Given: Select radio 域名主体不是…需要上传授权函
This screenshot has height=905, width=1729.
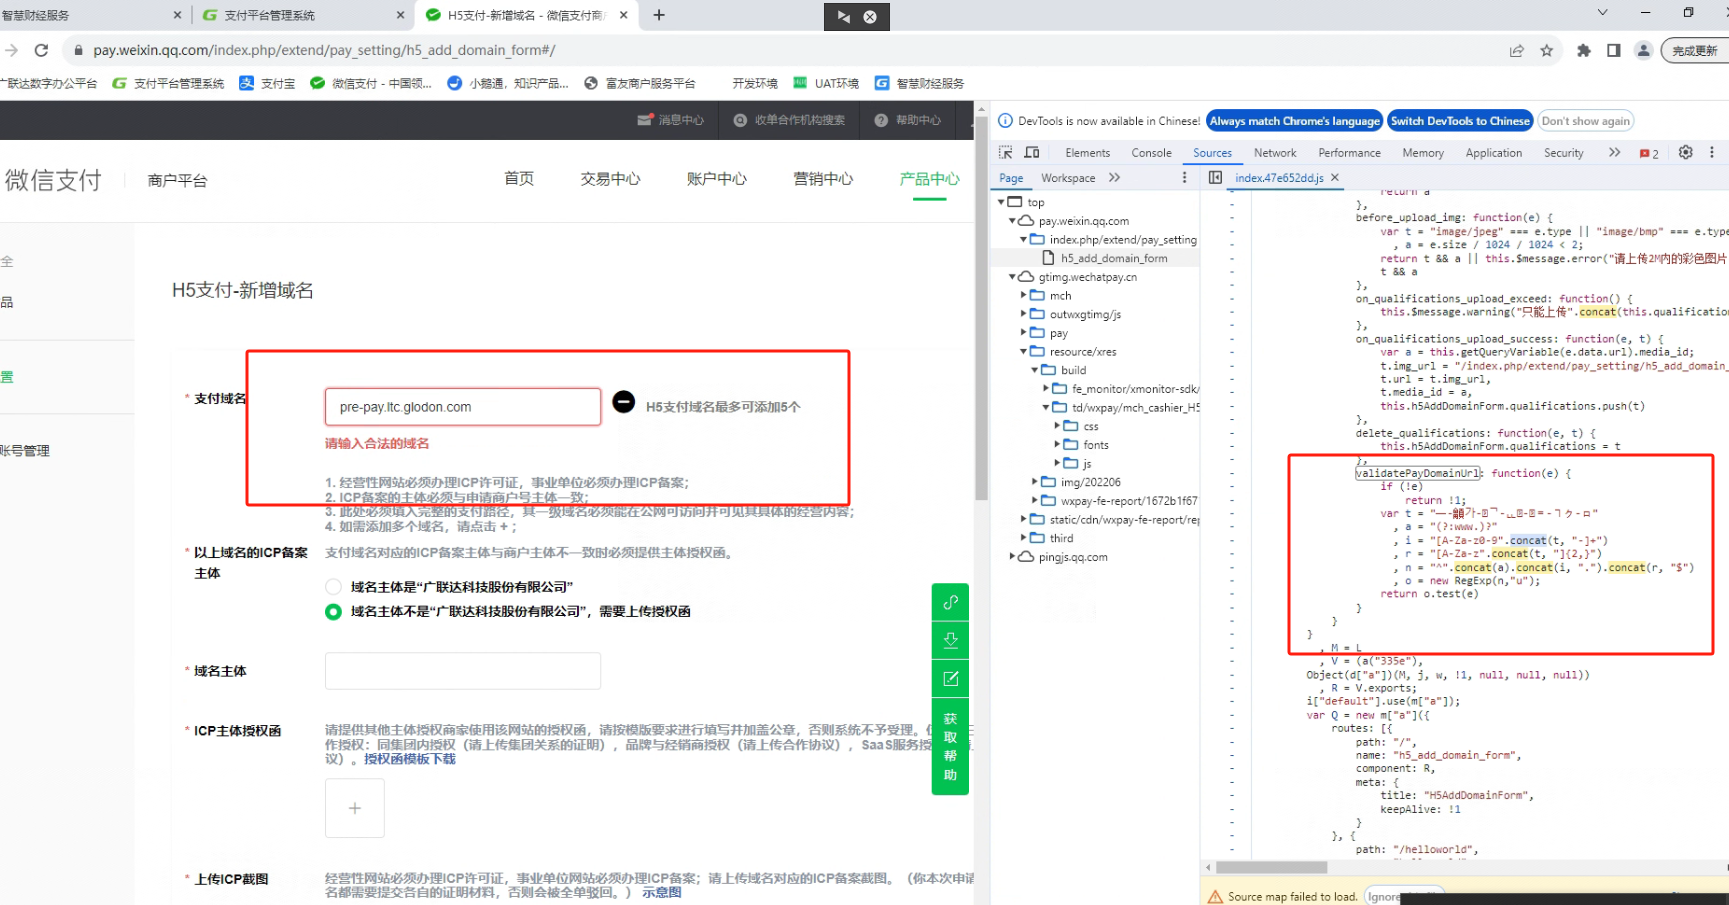Looking at the screenshot, I should 333,612.
